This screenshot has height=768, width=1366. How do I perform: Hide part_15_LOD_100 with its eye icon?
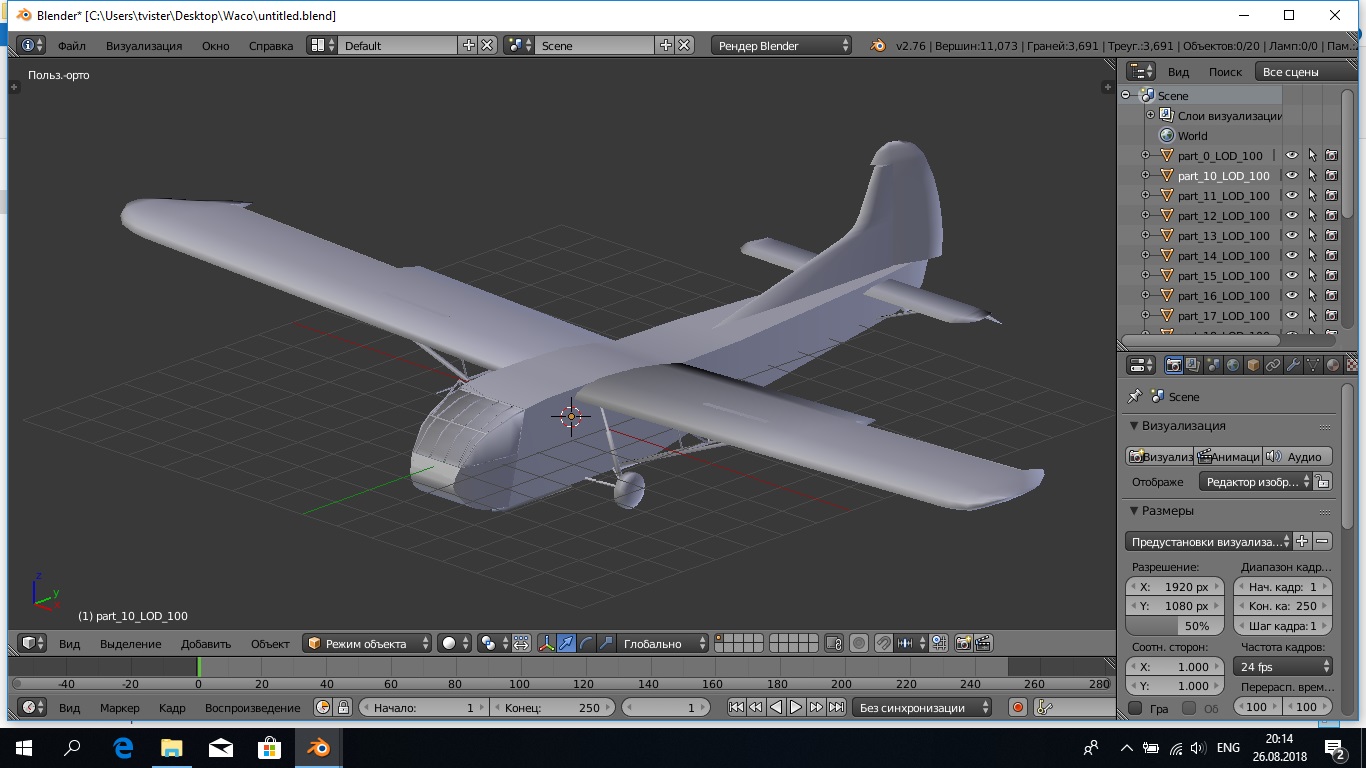click(1292, 275)
